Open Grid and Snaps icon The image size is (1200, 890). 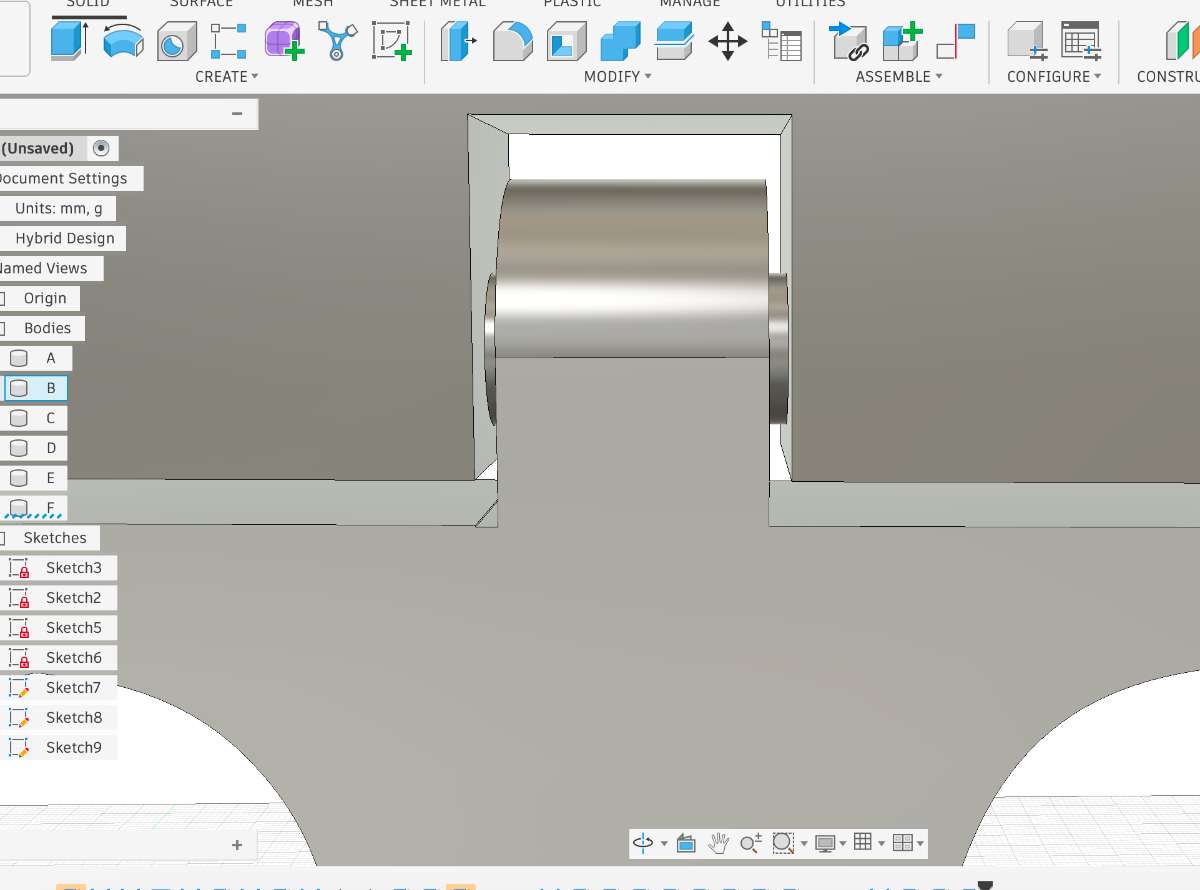[x=863, y=843]
